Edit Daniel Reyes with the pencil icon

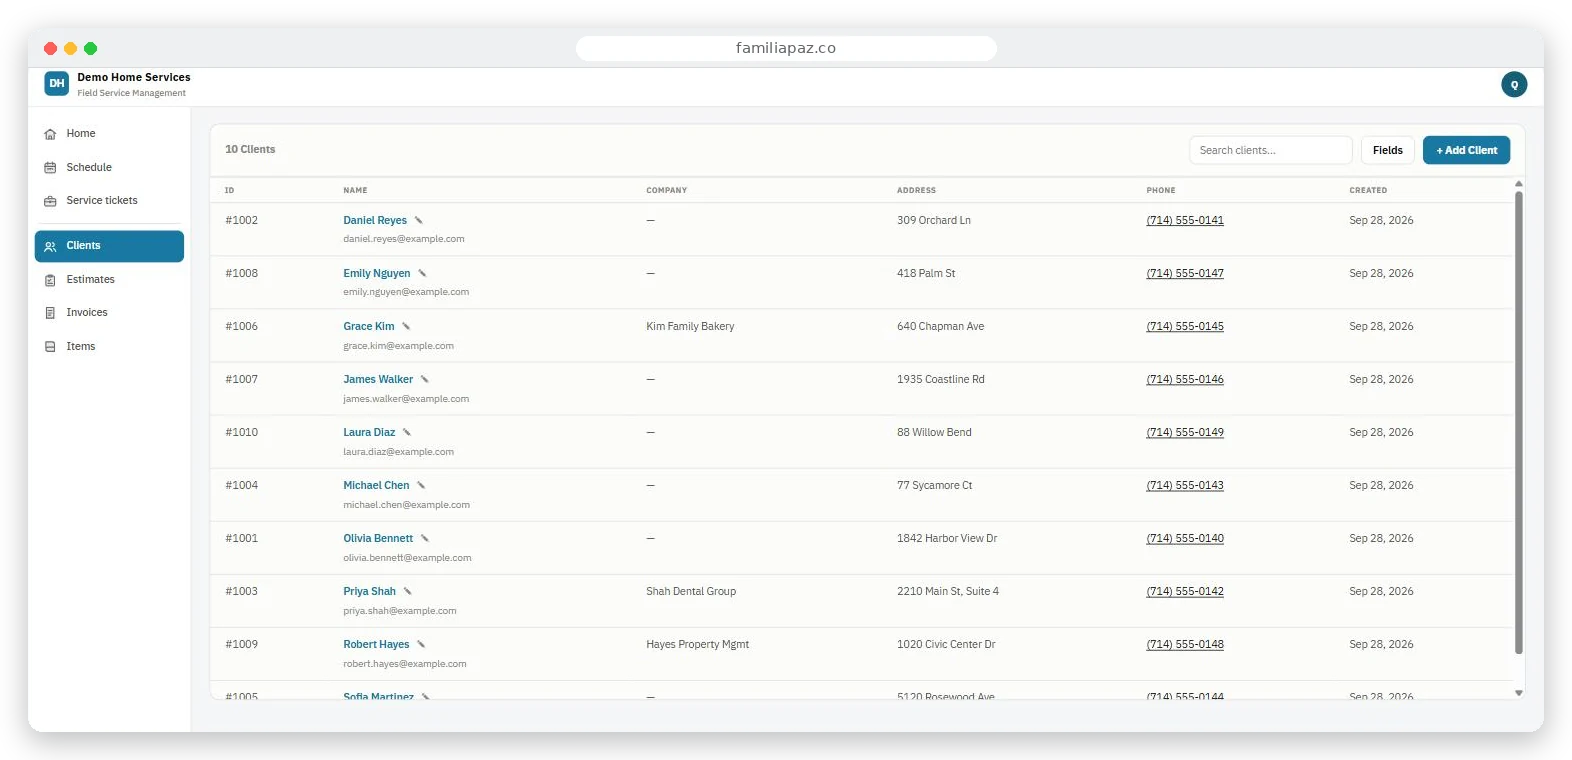pos(419,220)
